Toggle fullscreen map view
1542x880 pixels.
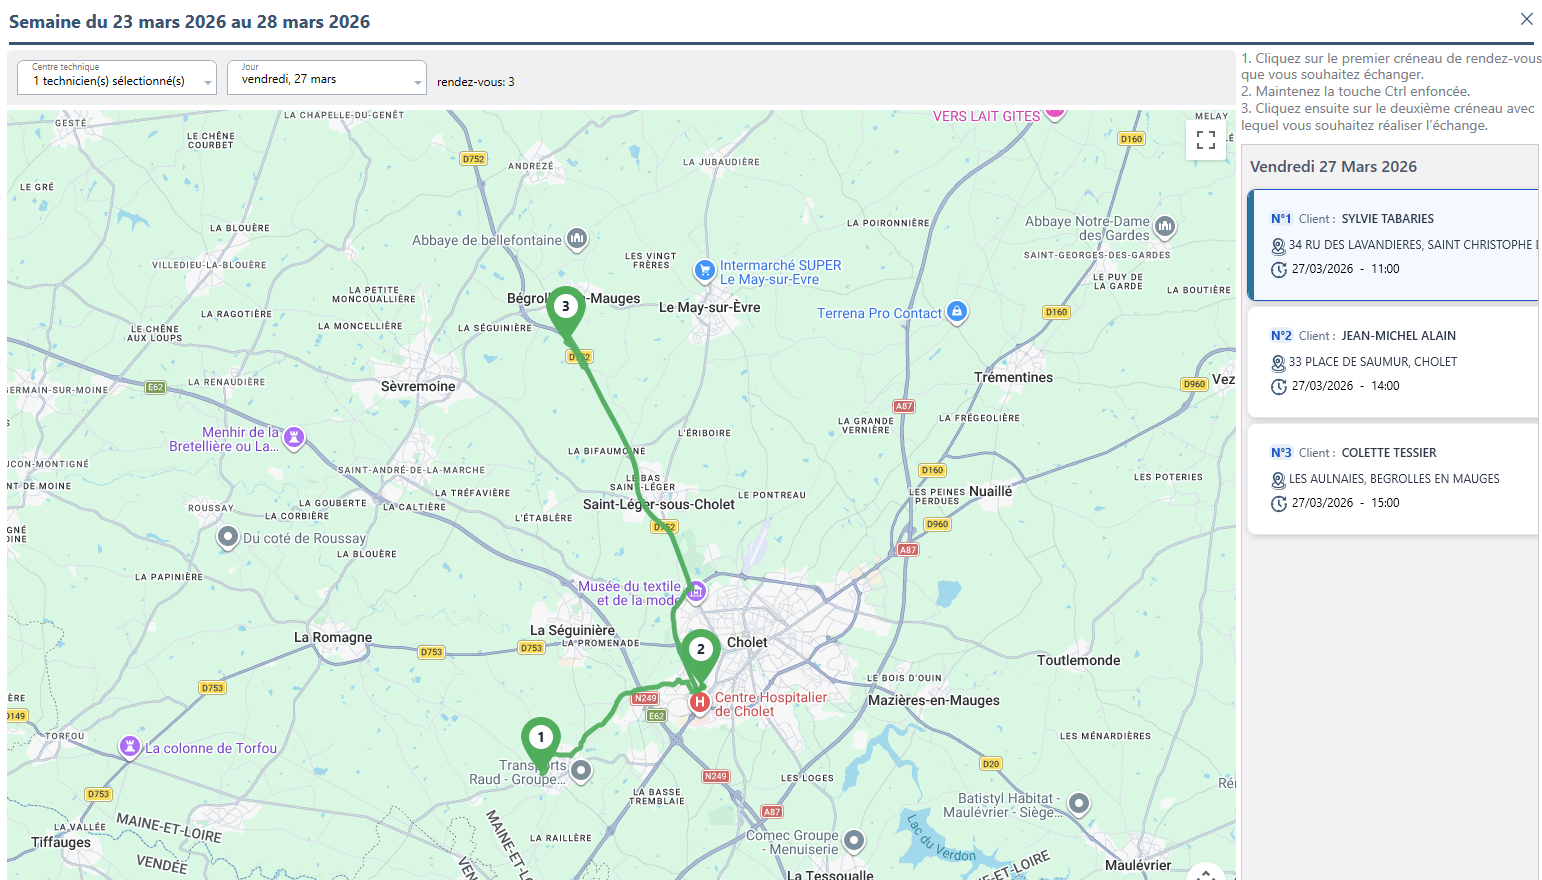tap(1206, 140)
